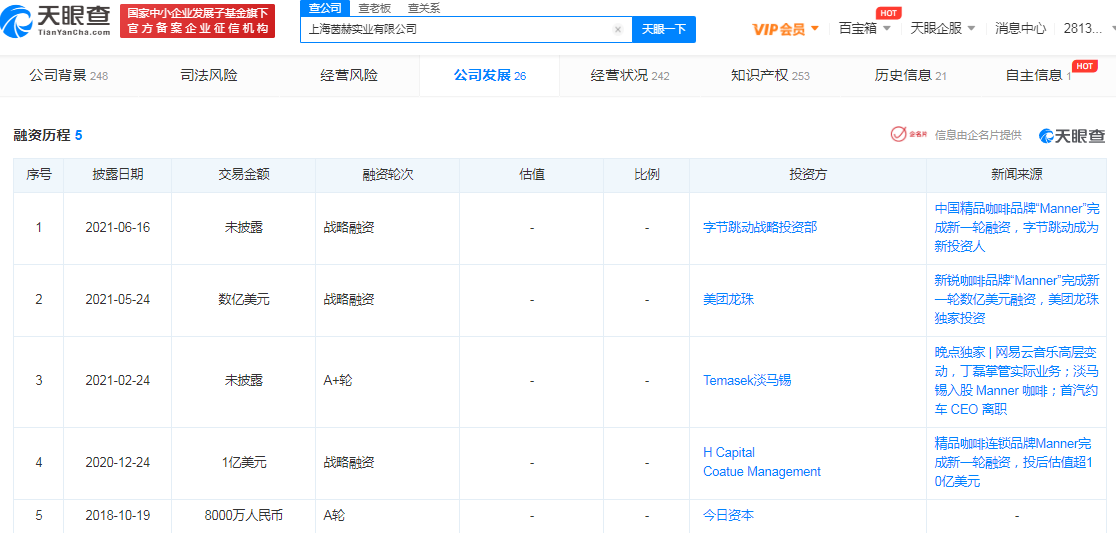
Task: Click the 投资方 column header
Action: click(807, 175)
